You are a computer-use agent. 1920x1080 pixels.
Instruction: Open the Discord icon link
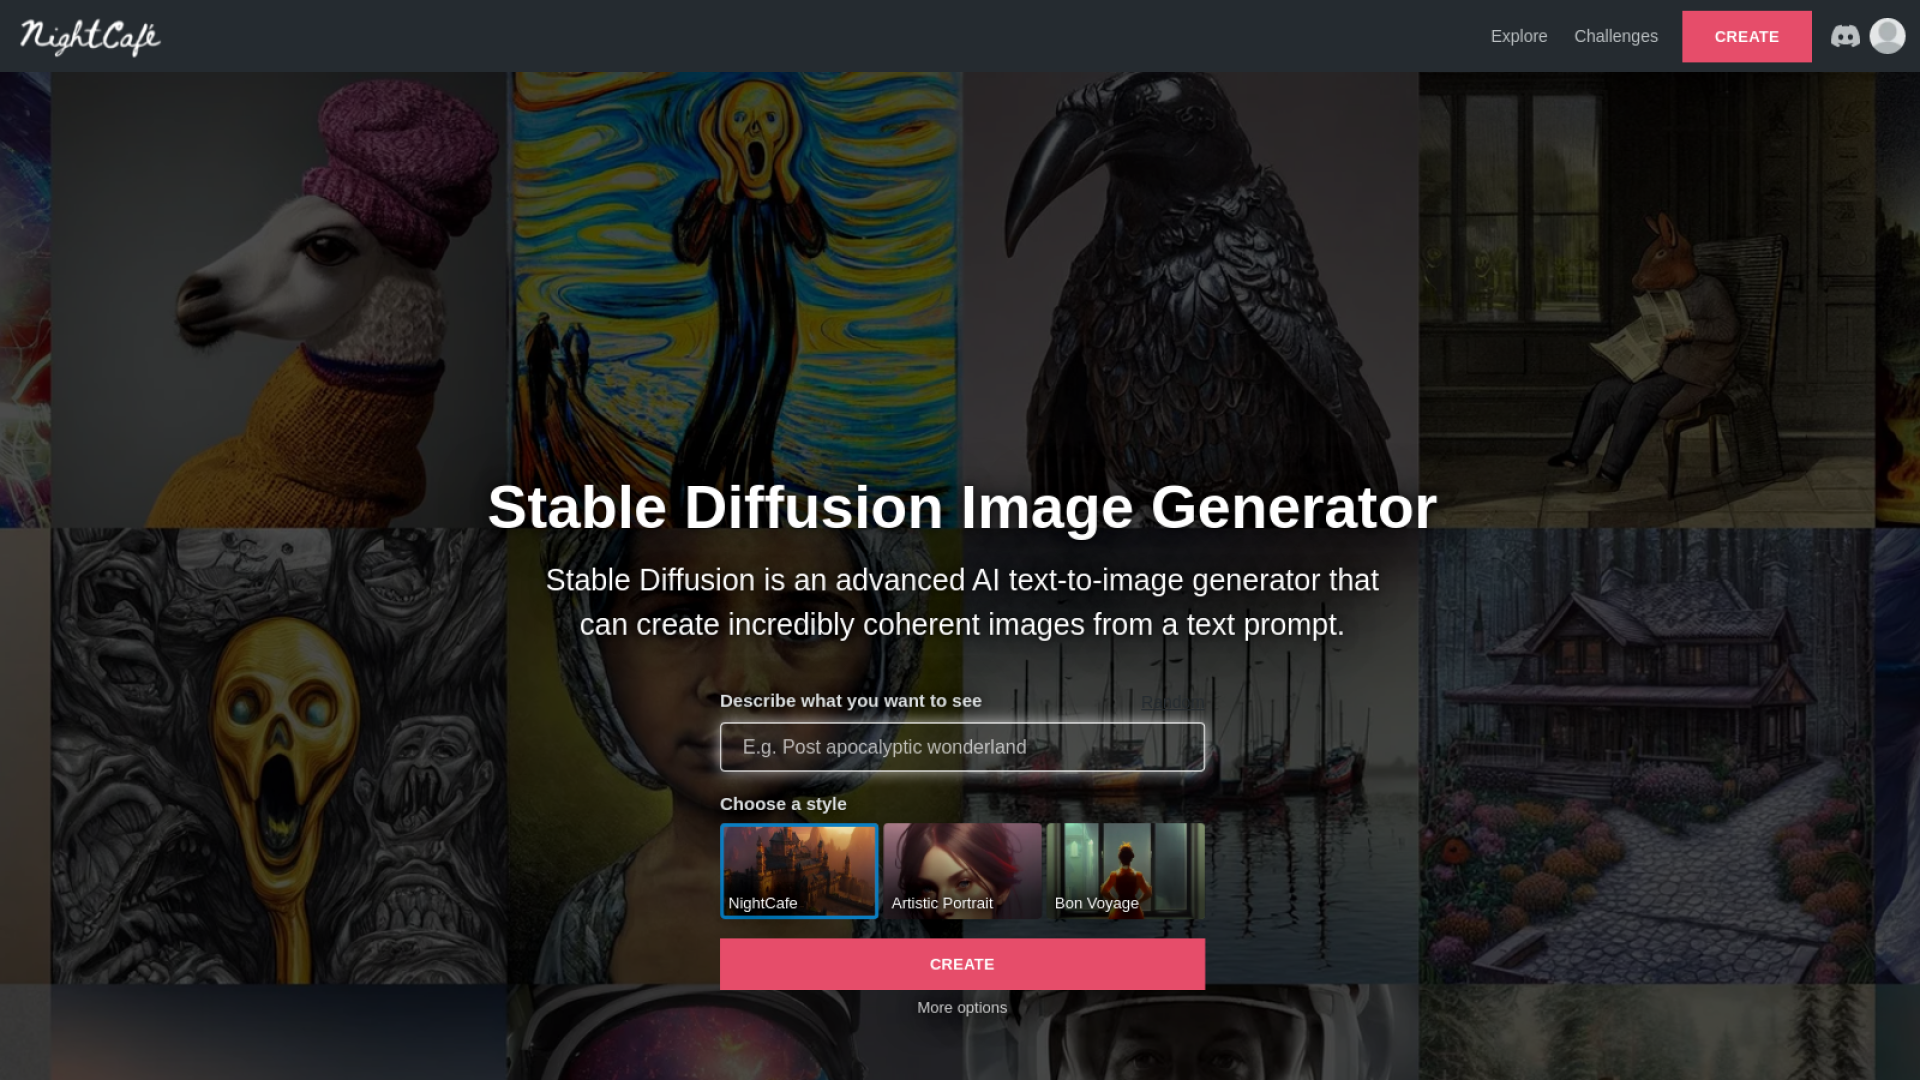[1845, 36]
